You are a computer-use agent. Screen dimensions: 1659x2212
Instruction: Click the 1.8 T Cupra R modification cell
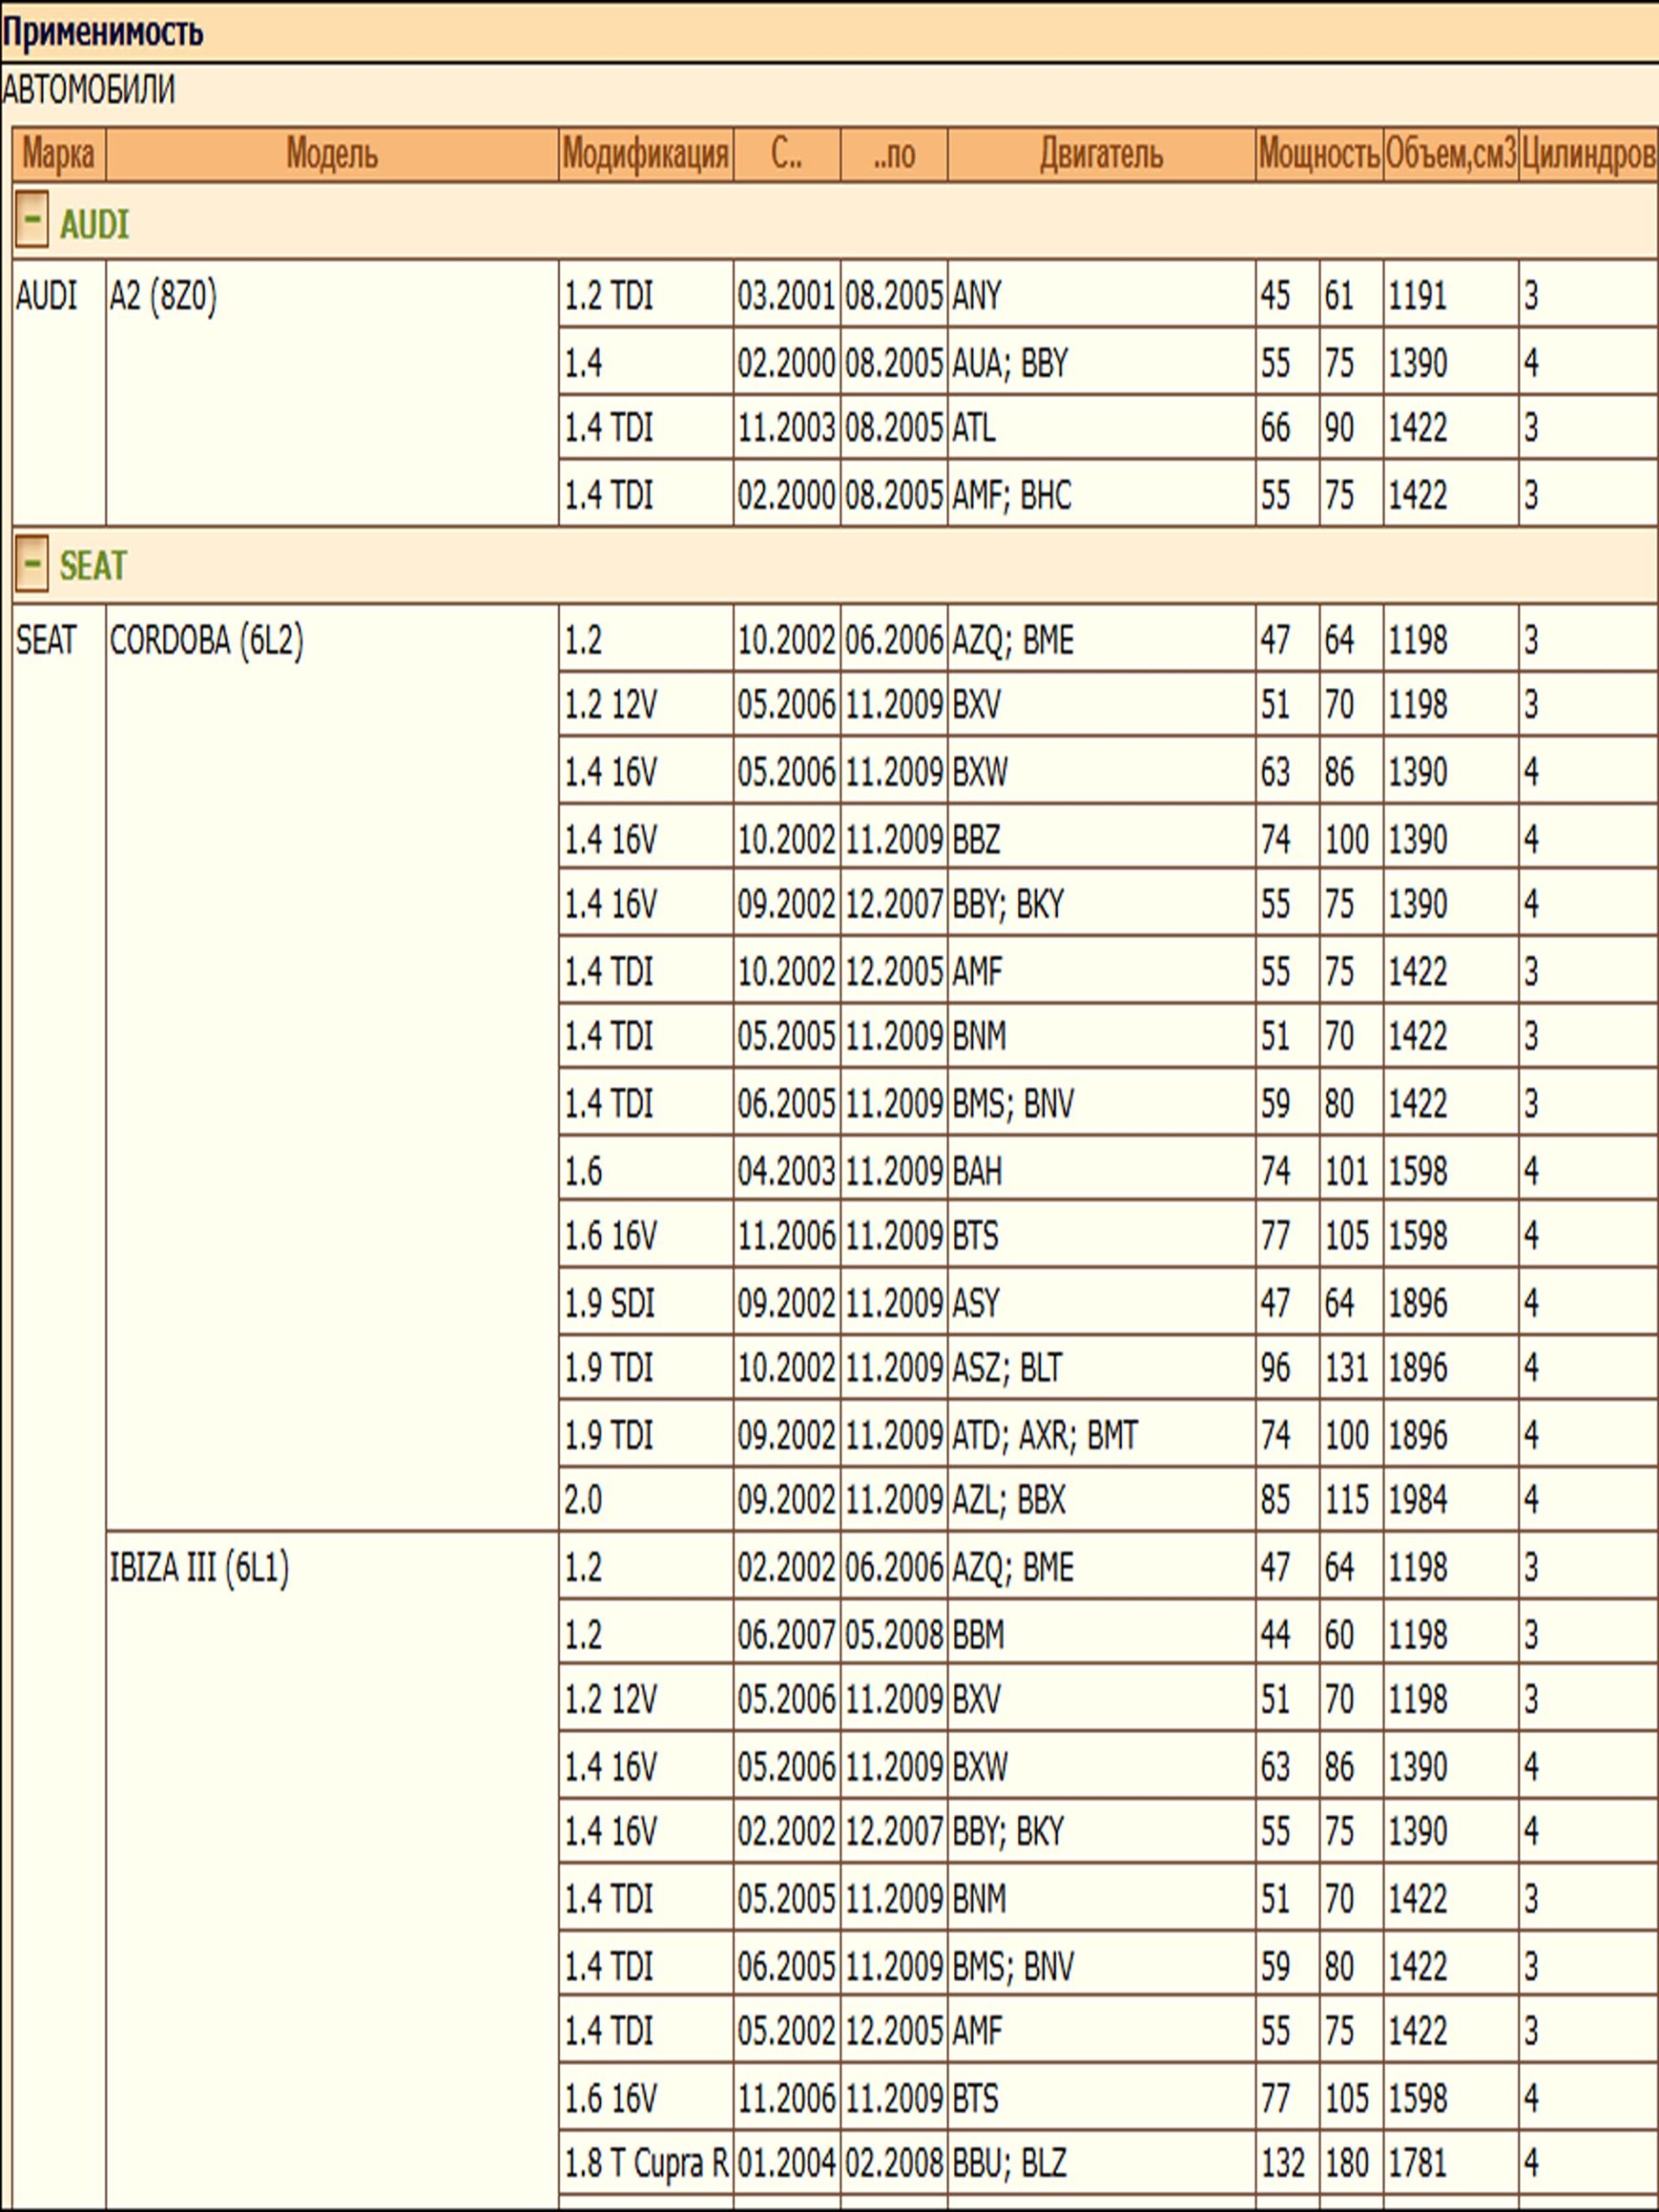pos(645,2164)
